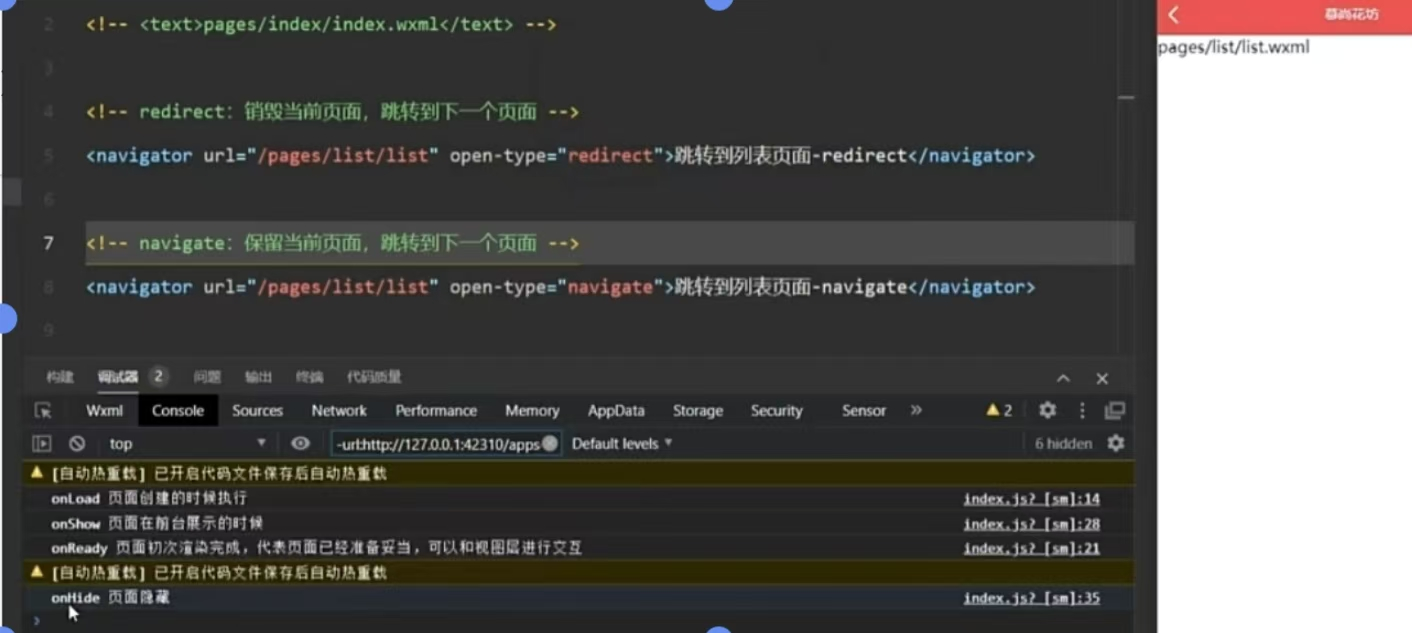Click the console filter input field

[x=437, y=444]
